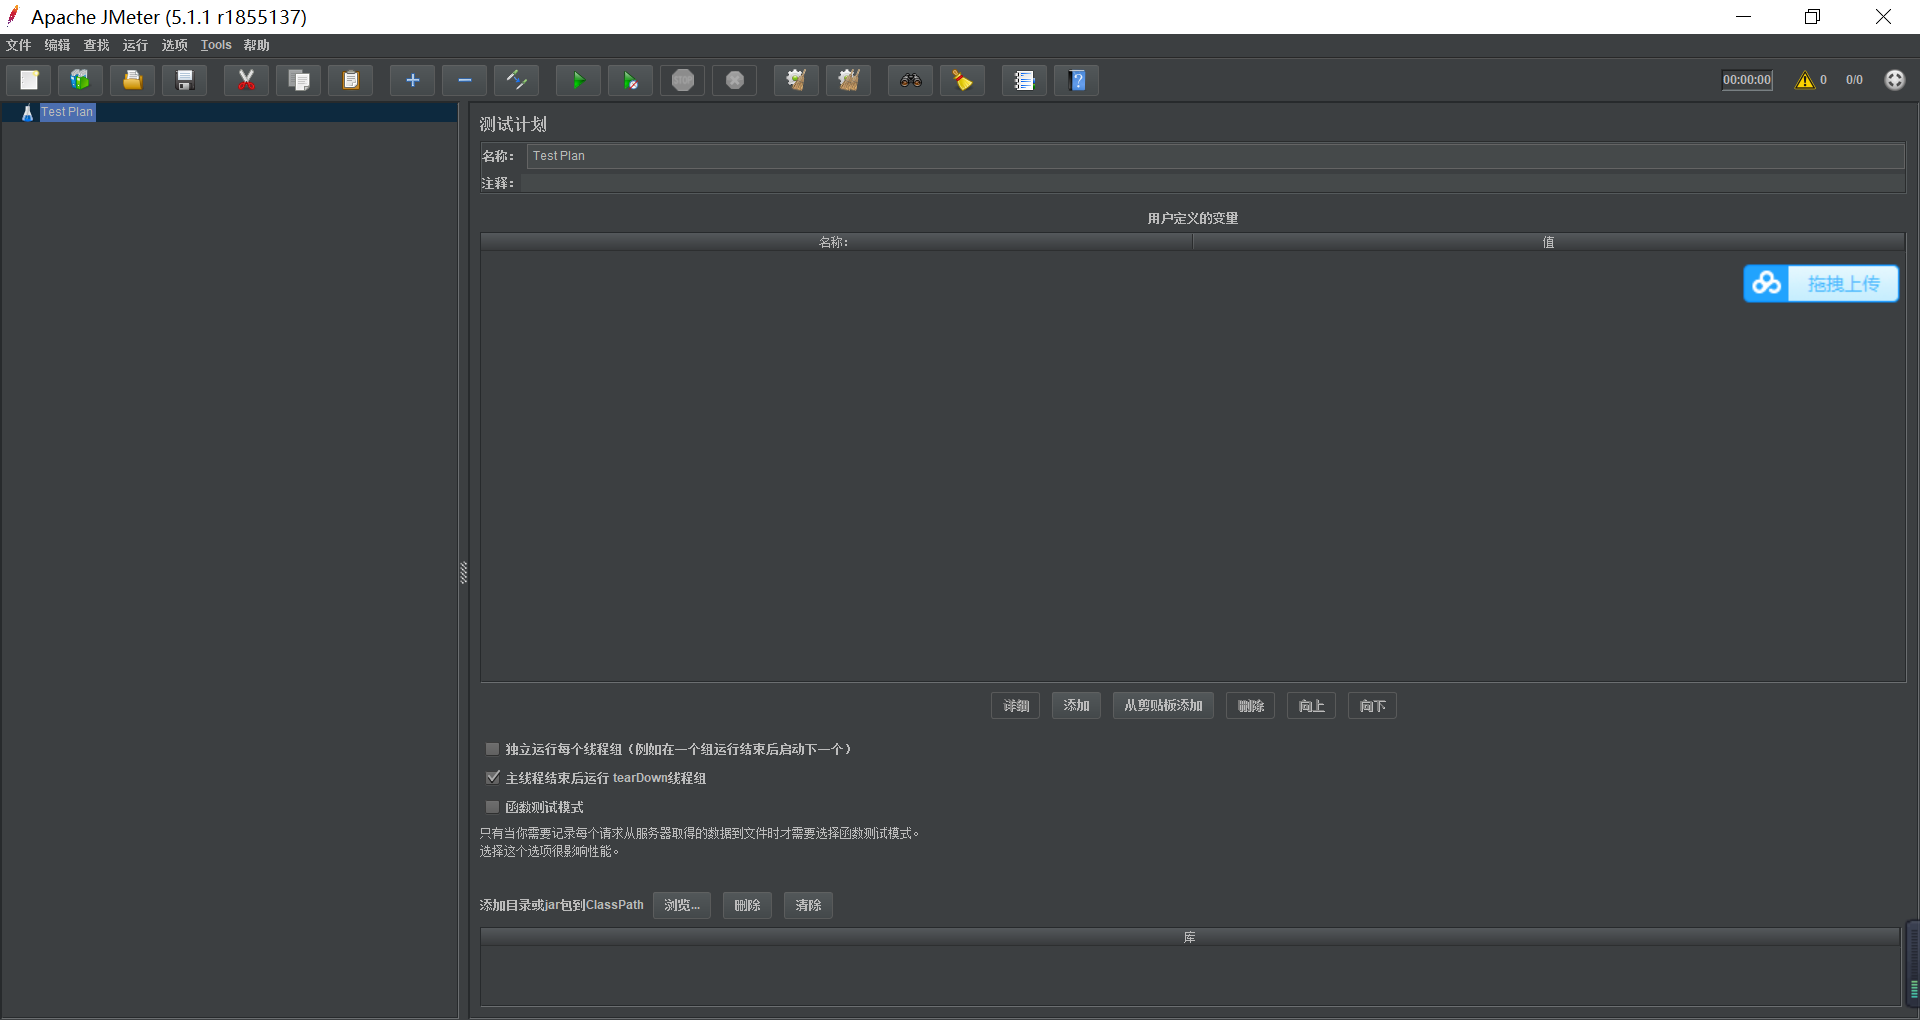The width and height of the screenshot is (1920, 1020).
Task: Collapse all nodes with minus icon
Action: click(x=464, y=80)
